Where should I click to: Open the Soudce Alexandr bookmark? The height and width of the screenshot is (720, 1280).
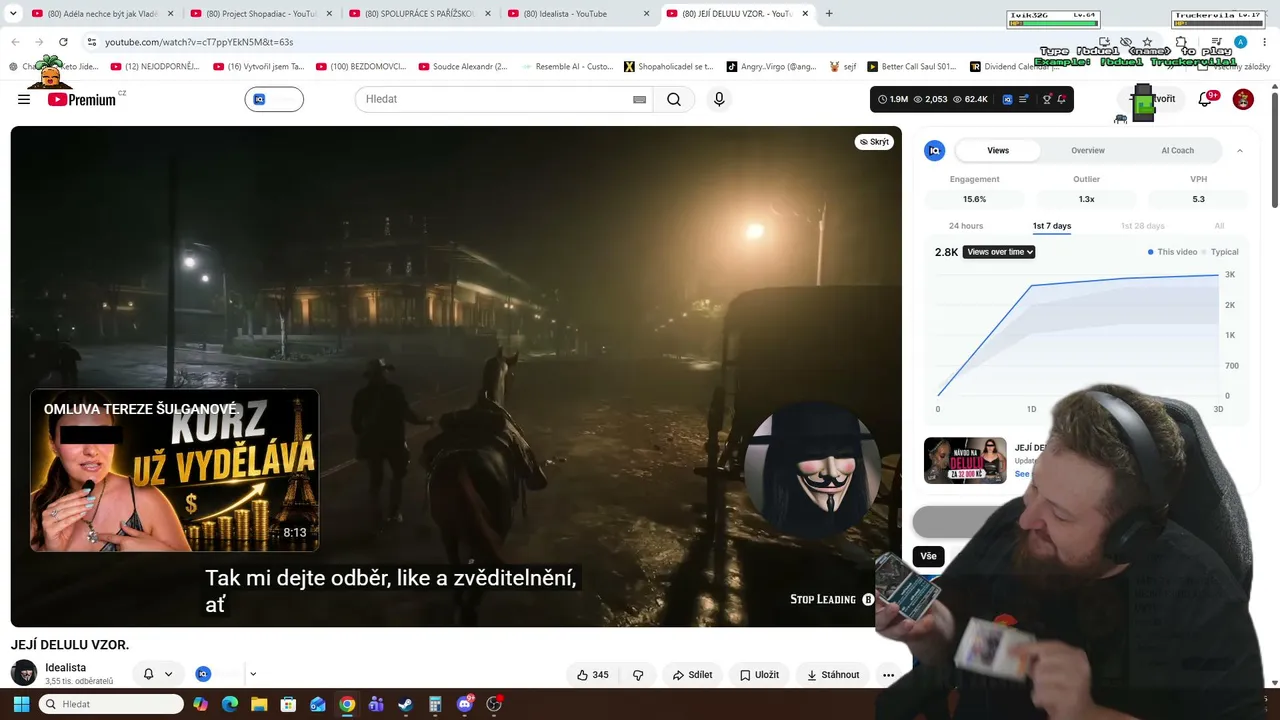pos(463,67)
